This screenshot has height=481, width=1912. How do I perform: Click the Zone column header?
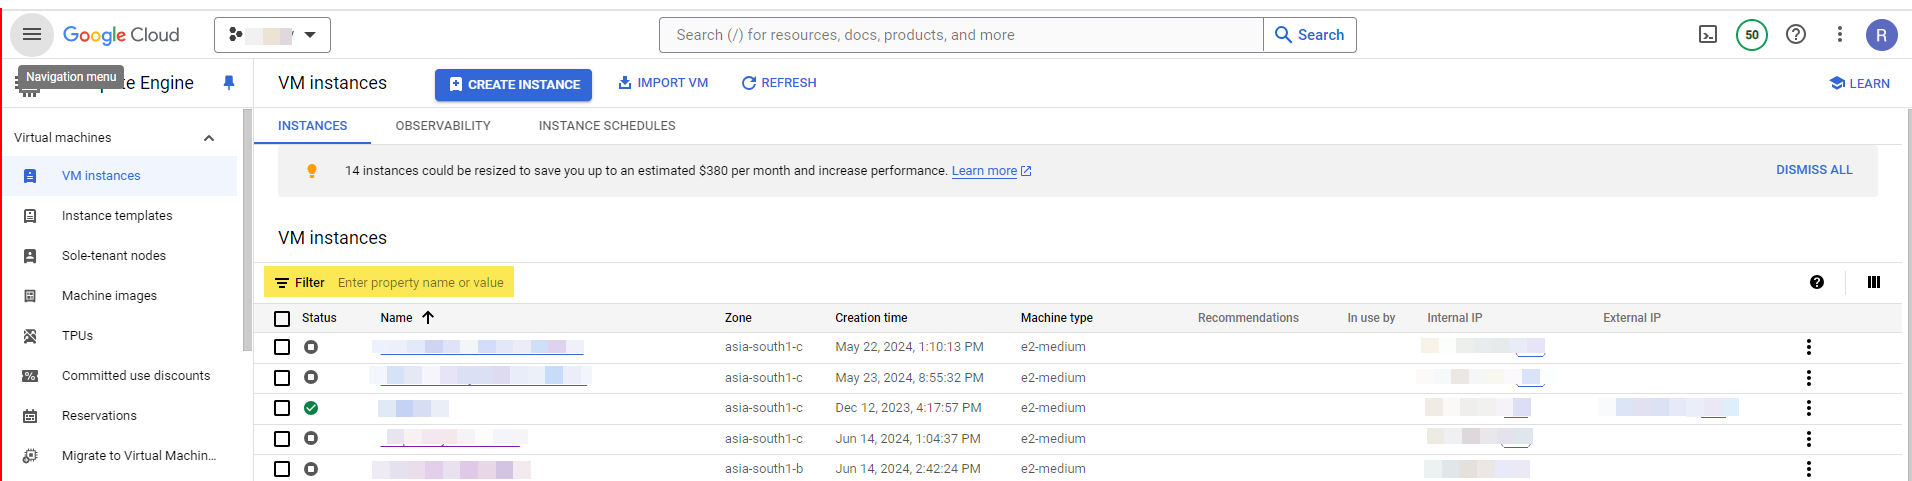click(x=738, y=318)
